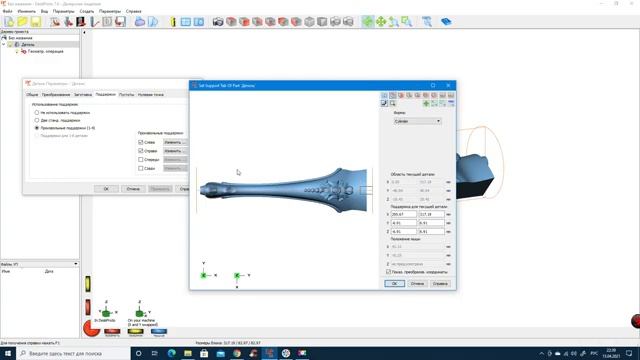Select the green rotate-view mouse tool

(x=367, y=22)
